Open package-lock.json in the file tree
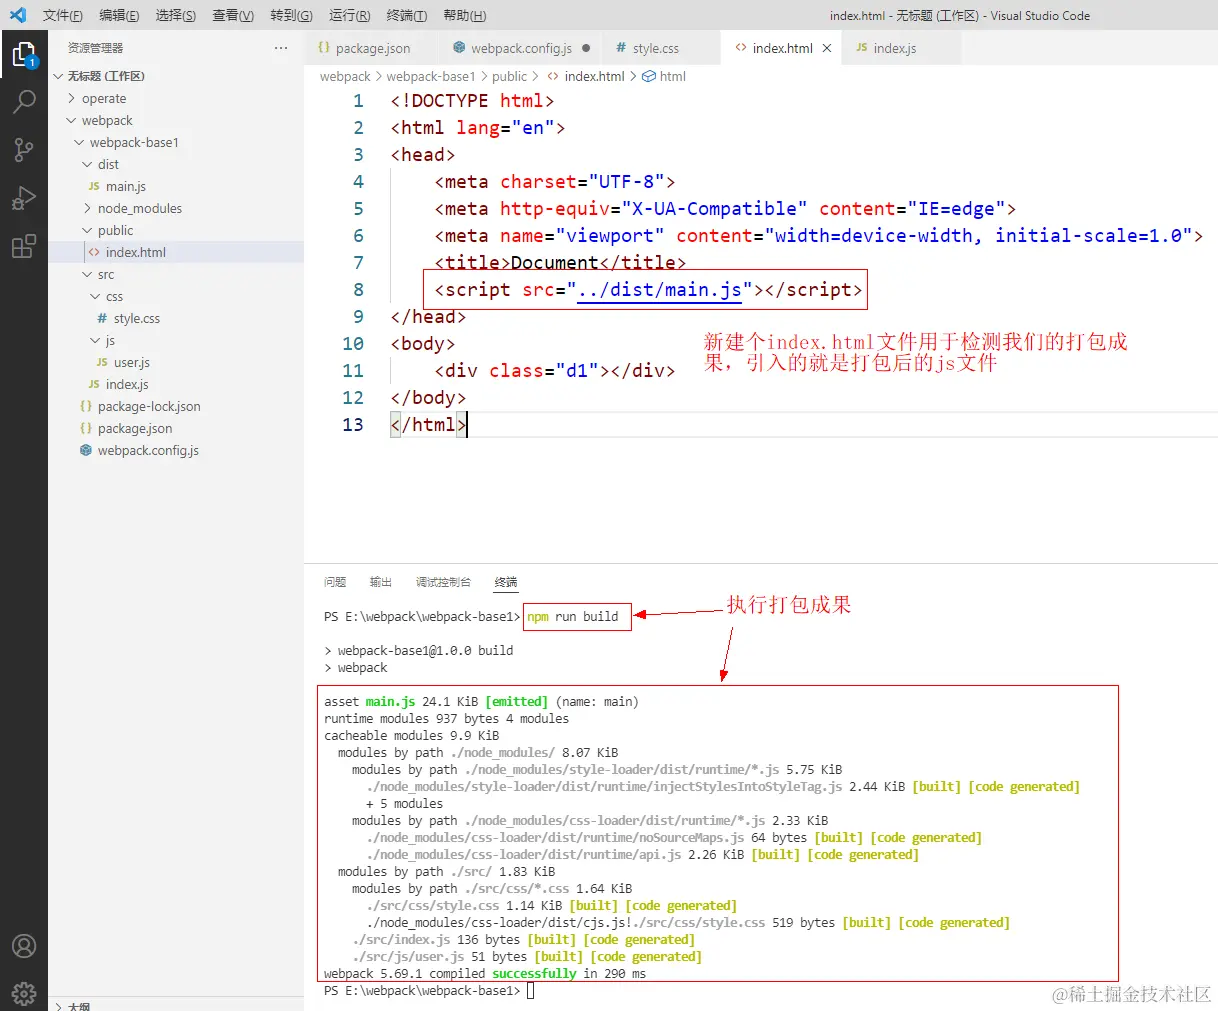The image size is (1218, 1011). coord(149,406)
